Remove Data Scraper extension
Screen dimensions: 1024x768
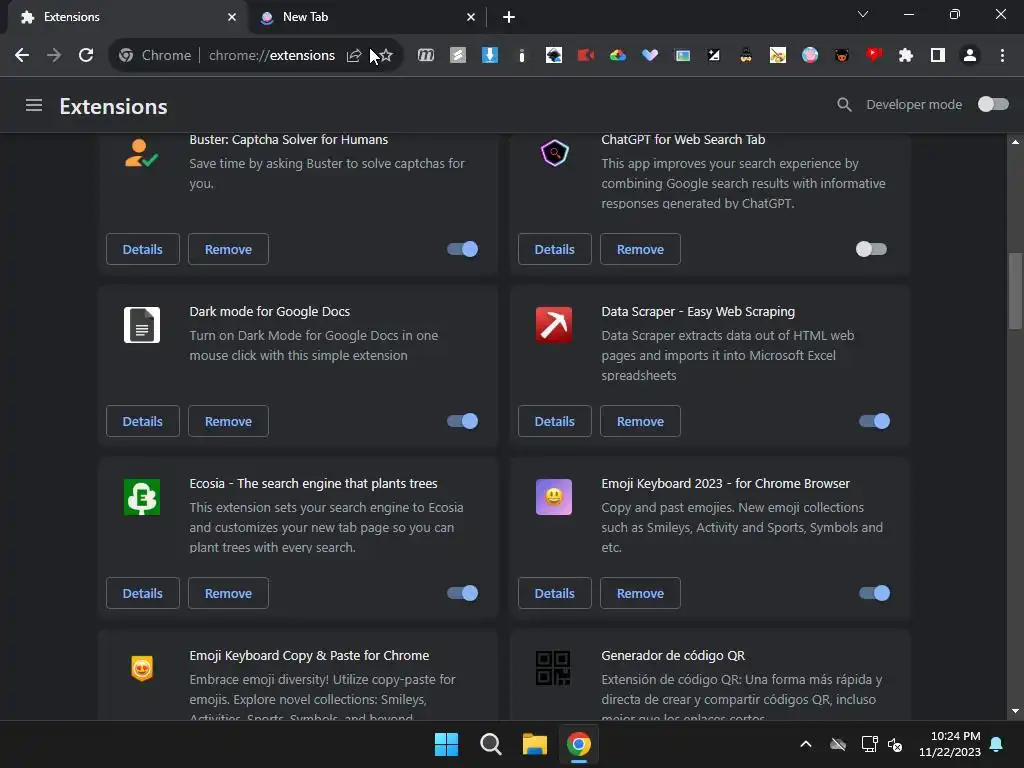coord(640,421)
